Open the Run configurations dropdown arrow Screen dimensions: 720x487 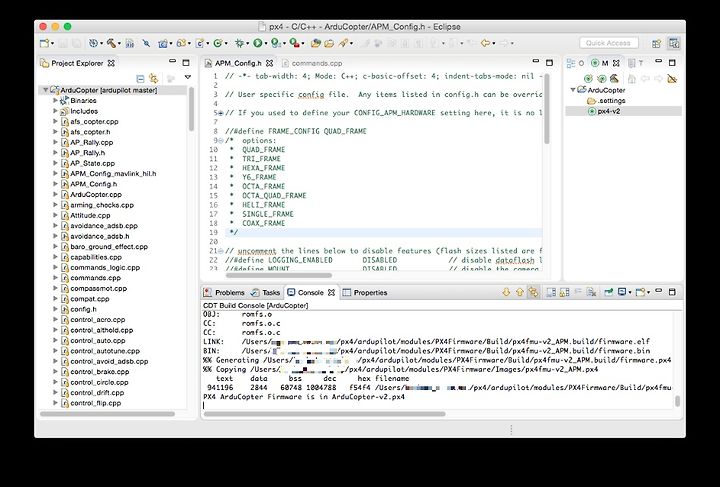click(266, 44)
